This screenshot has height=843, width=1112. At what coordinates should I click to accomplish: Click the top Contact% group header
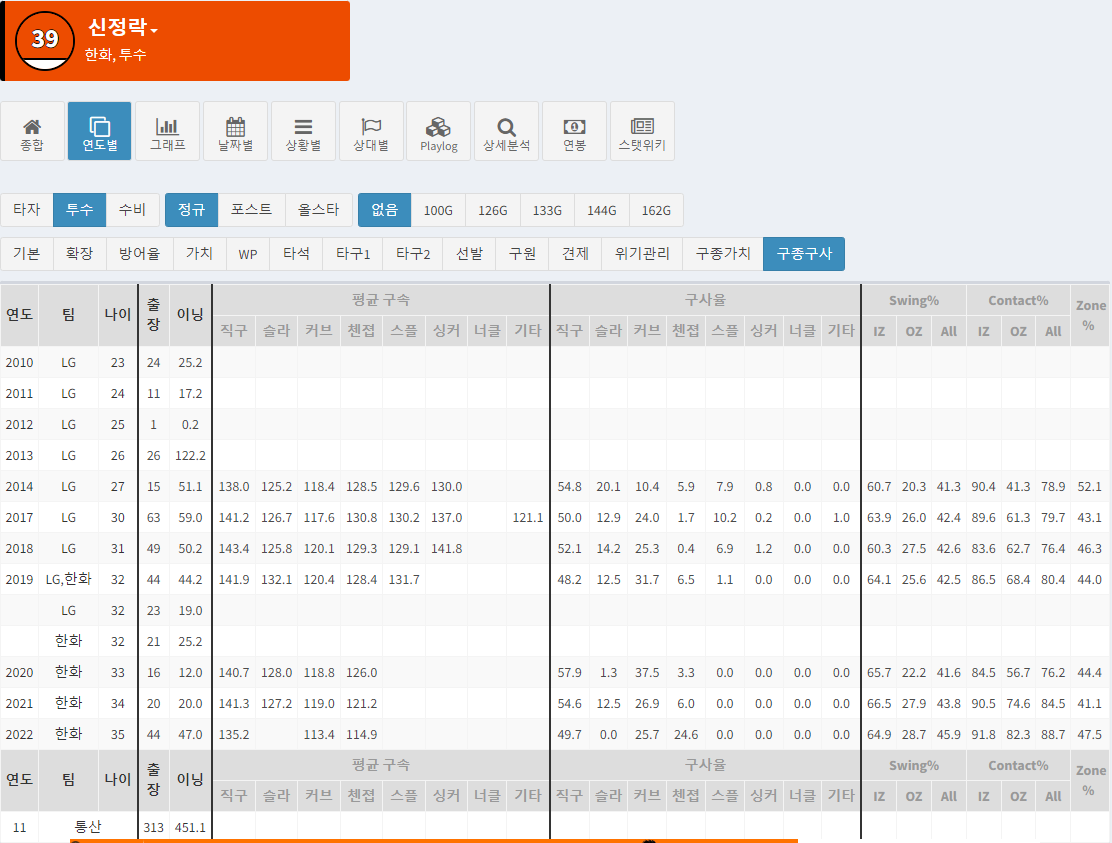tap(1018, 301)
